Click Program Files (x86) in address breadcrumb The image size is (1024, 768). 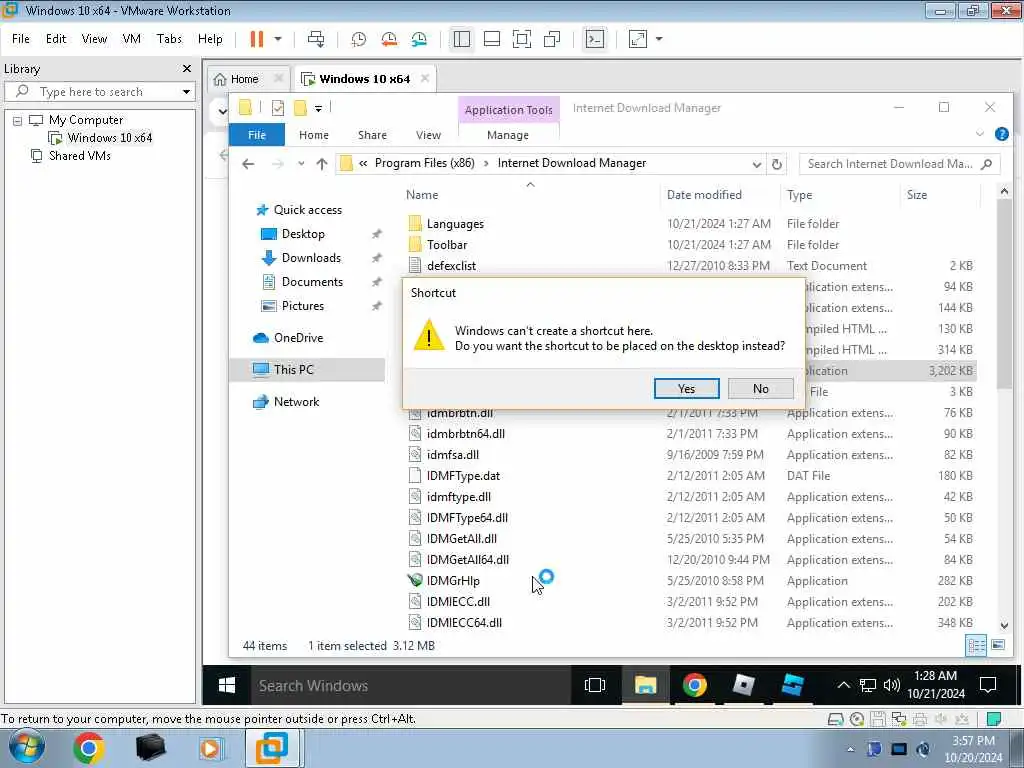(x=424, y=163)
